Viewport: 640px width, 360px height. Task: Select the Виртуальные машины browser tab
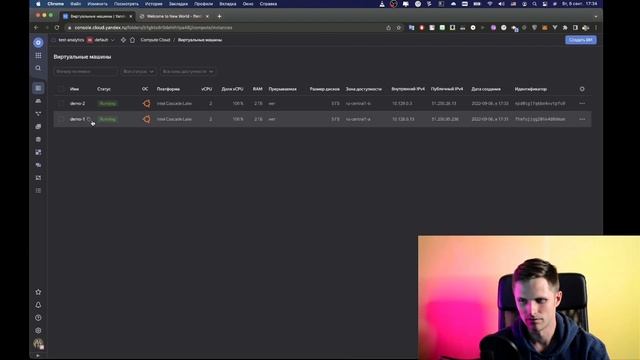point(97,16)
